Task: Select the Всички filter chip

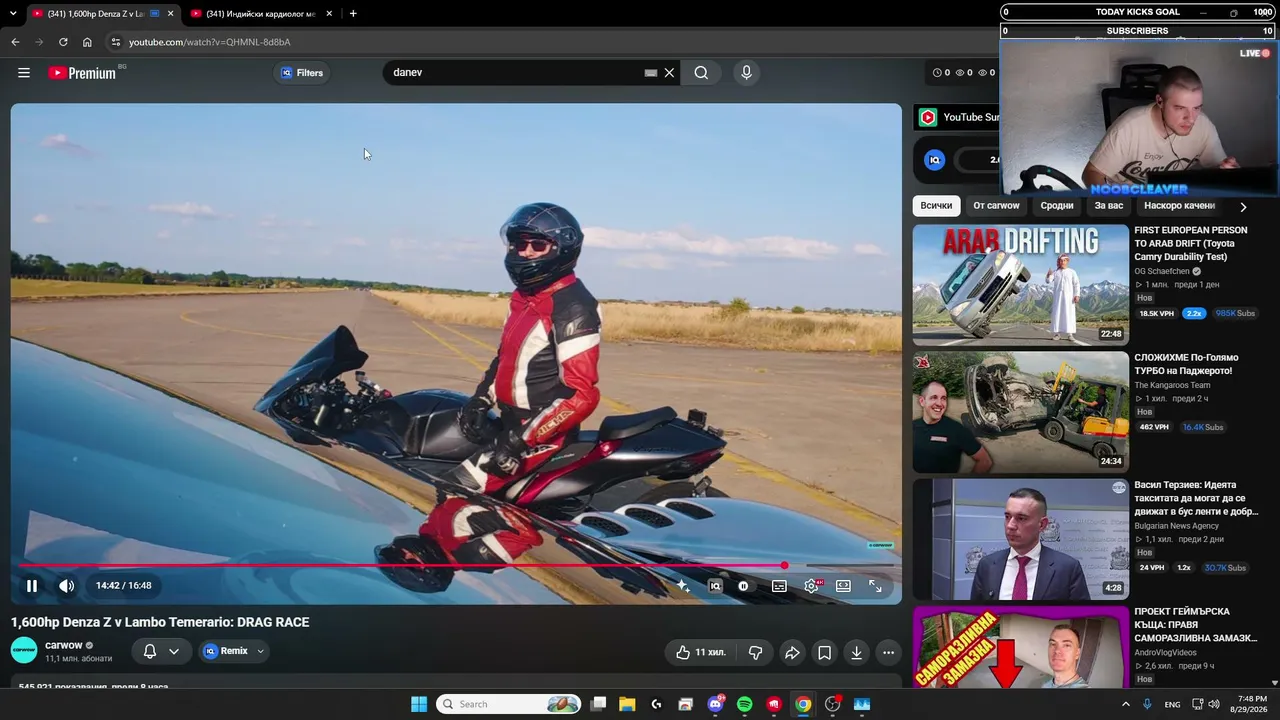Action: (936, 206)
